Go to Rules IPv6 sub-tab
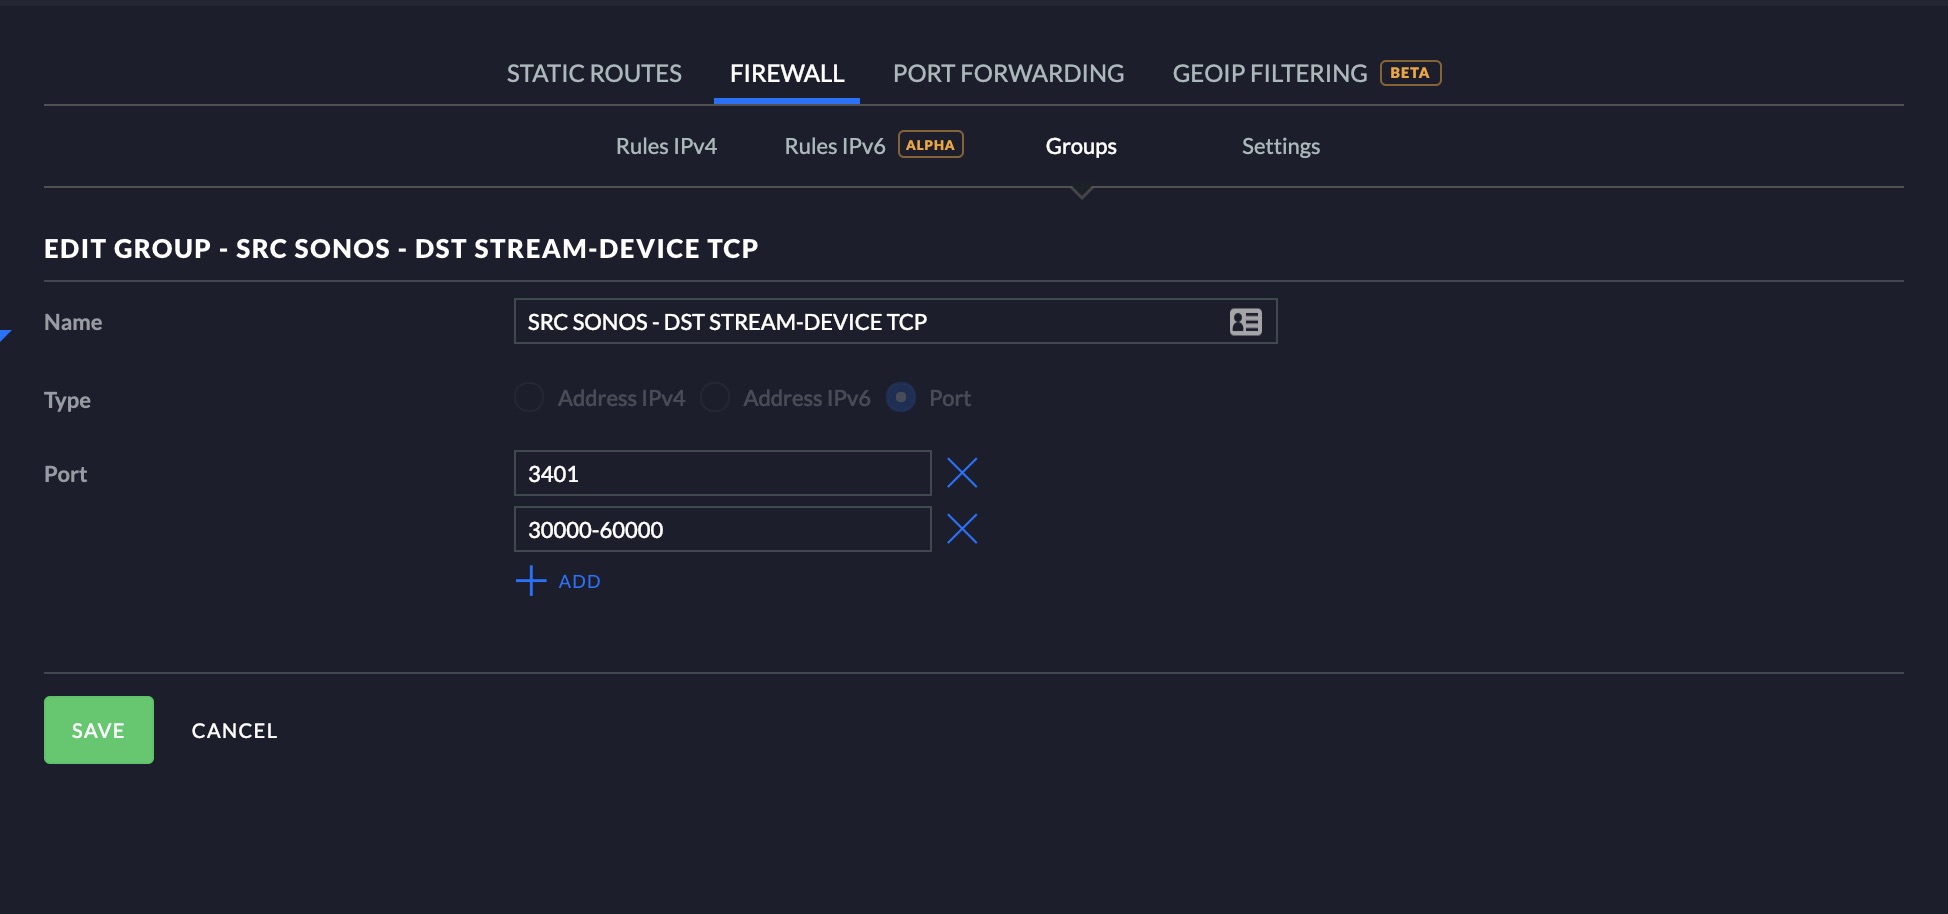The image size is (1948, 914). (x=835, y=146)
